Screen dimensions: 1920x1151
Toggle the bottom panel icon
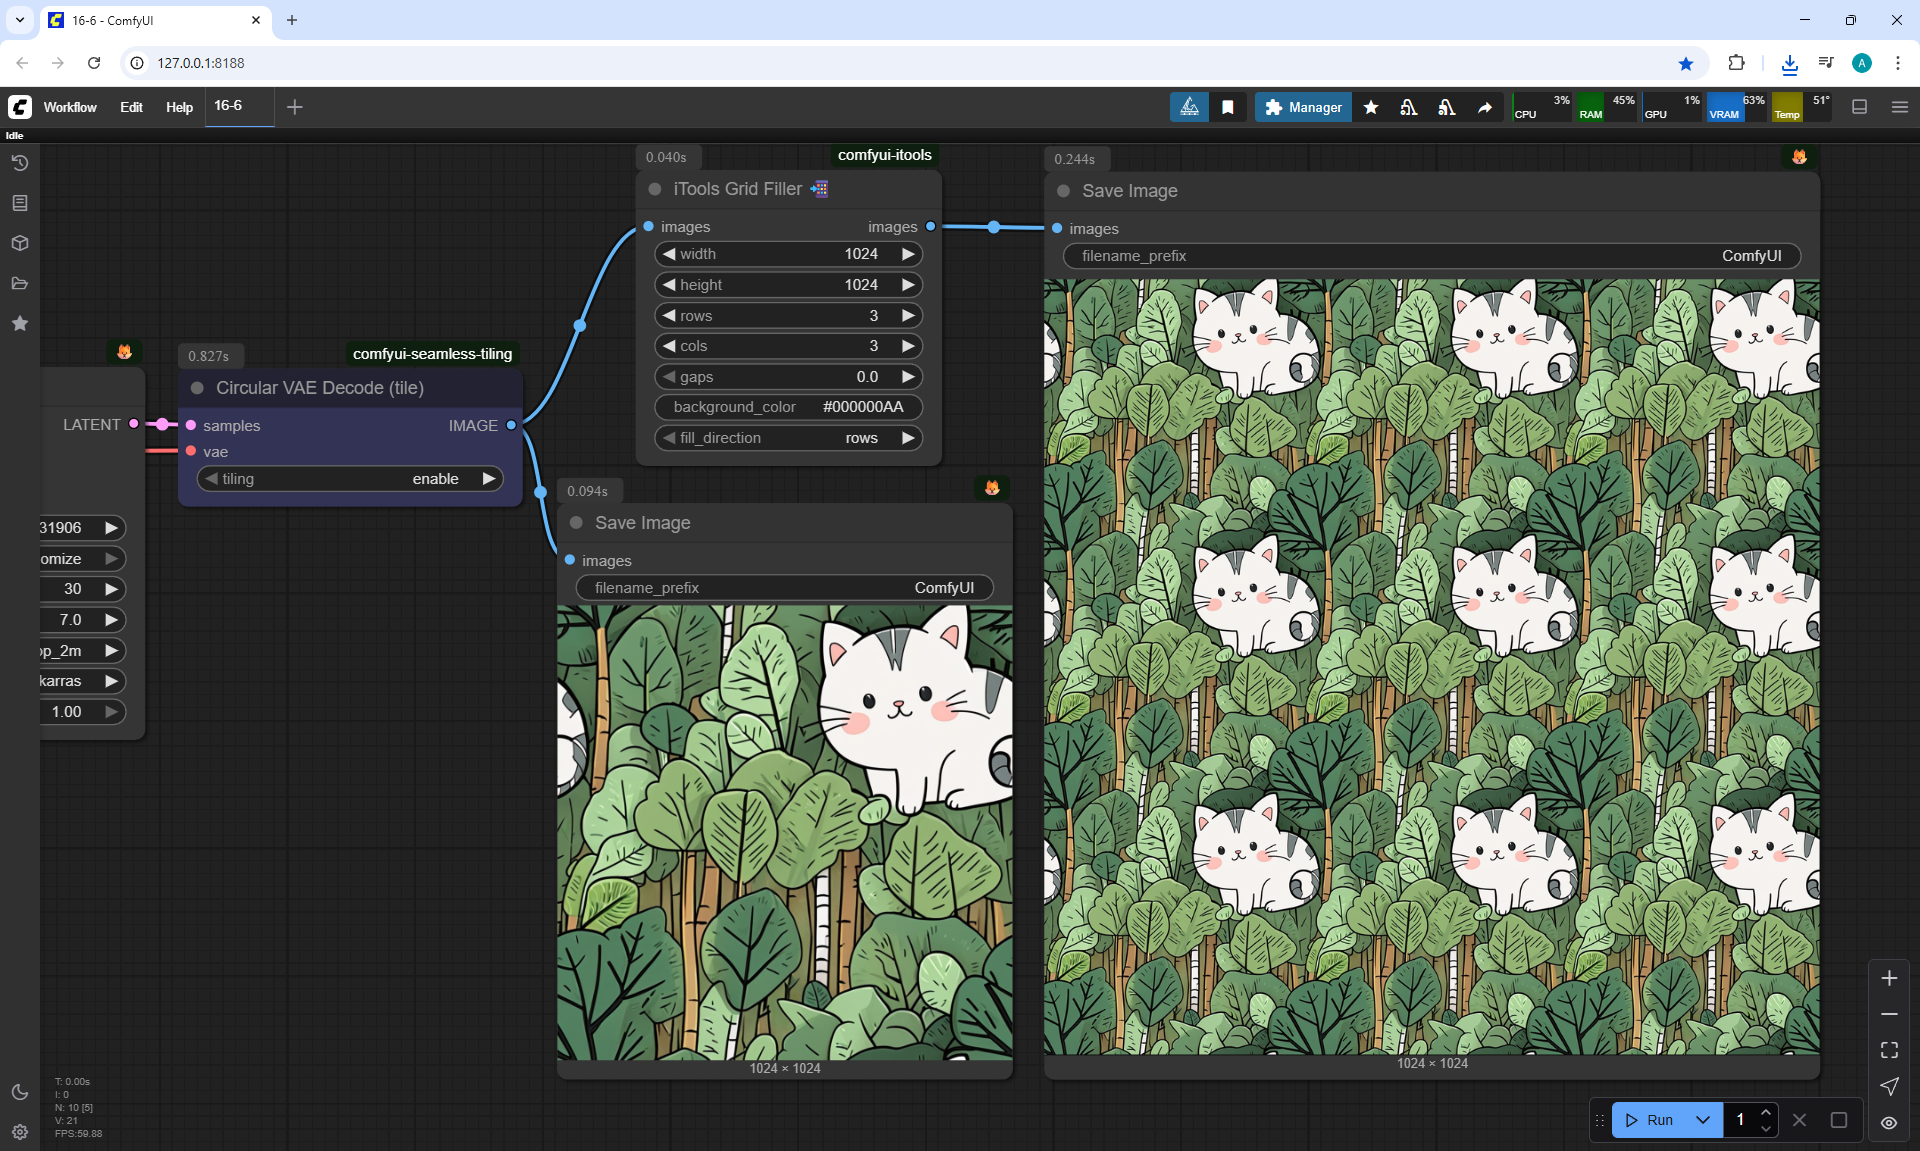[1859, 107]
